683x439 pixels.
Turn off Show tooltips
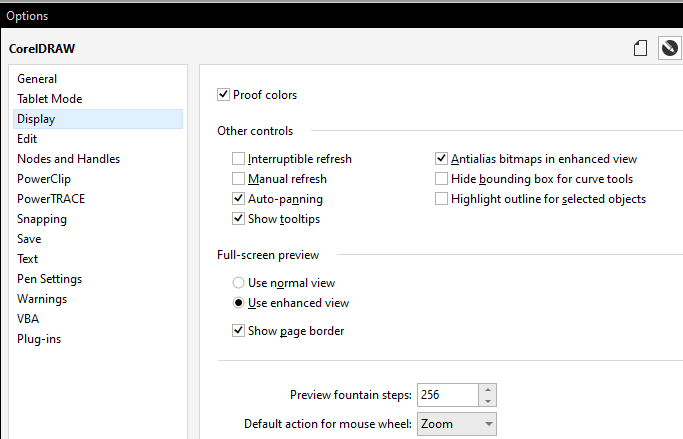[238, 219]
